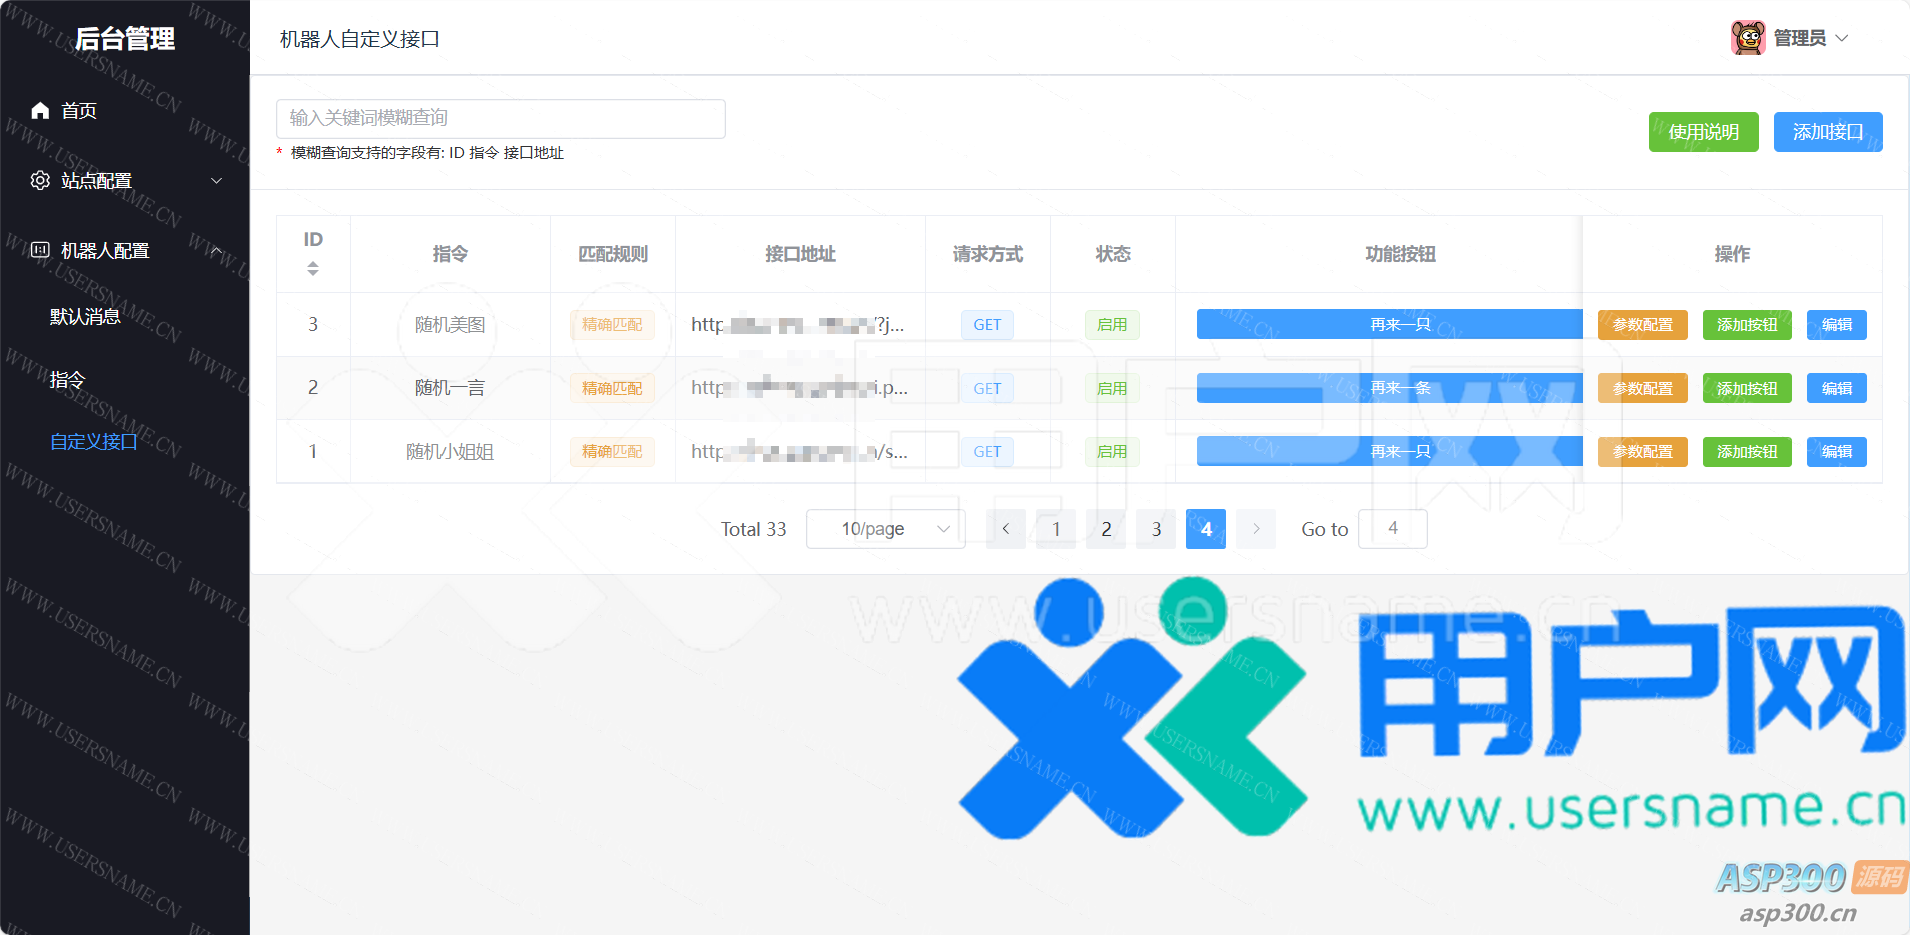
Task: Click 参数配置 for 随机美图 row
Action: point(1642,325)
